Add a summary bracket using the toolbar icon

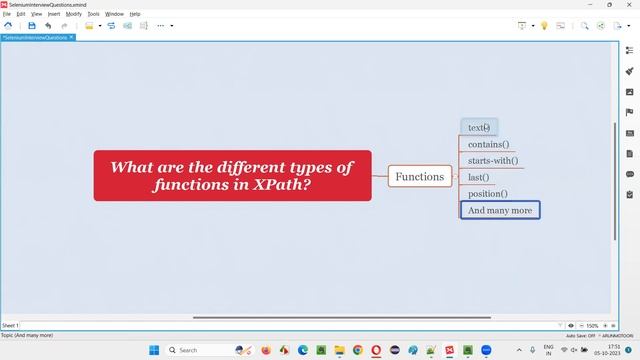(144, 26)
